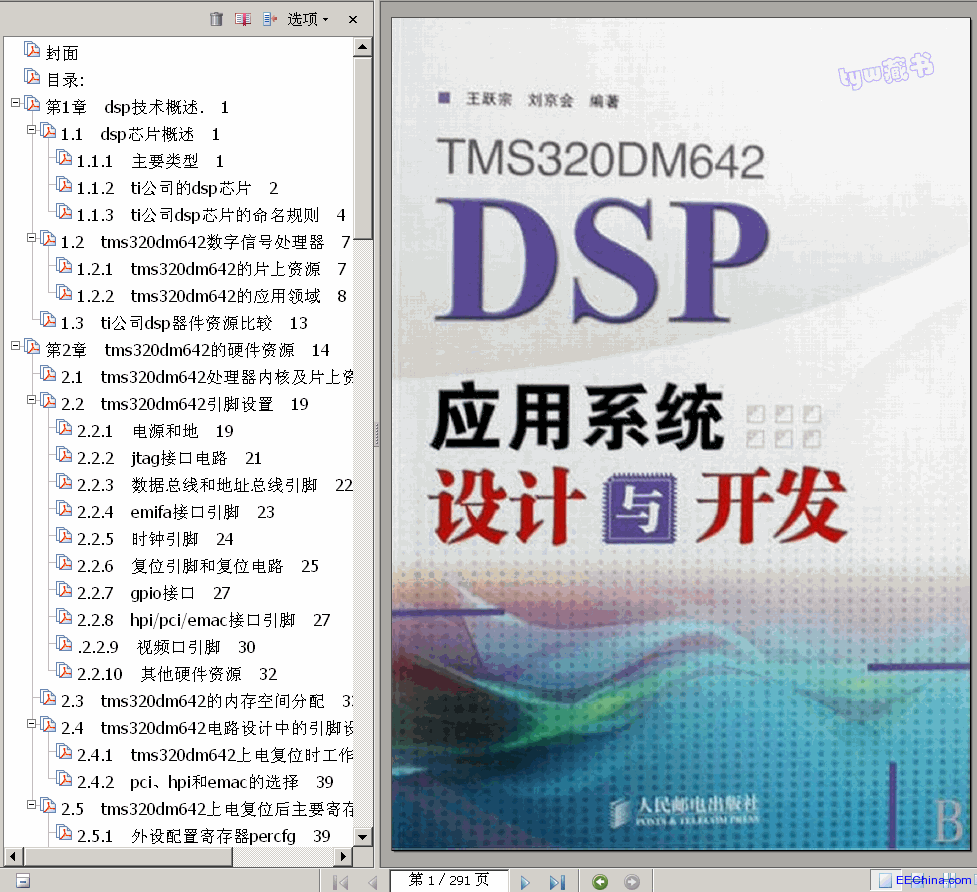Collapse the 2.2 tms320dm642引脚设置 node
This screenshot has height=892, width=977.
(x=31, y=400)
